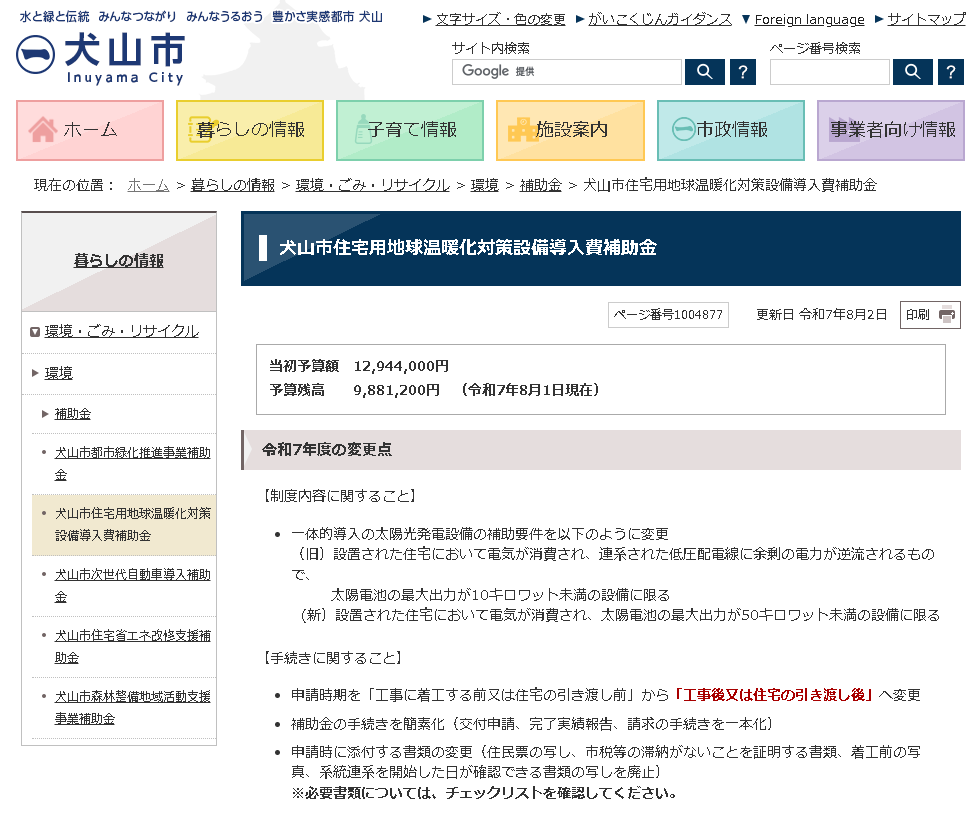Click site search magnifier button
This screenshot has height=820, width=978.
pyautogui.click(x=704, y=72)
